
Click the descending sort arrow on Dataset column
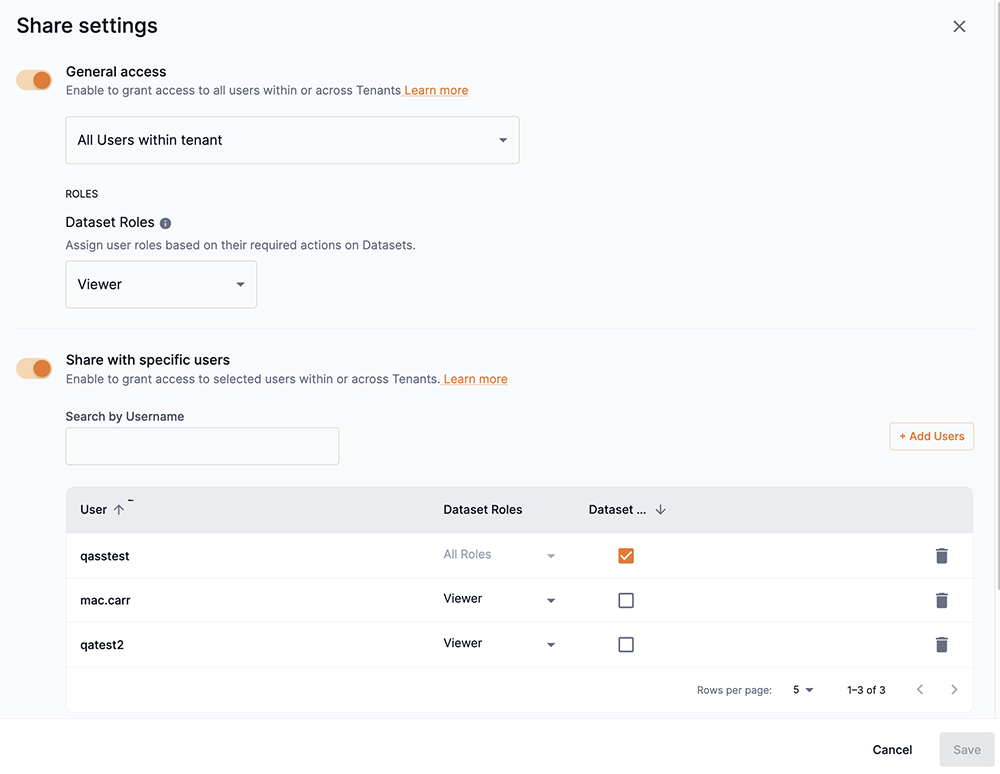pos(660,509)
